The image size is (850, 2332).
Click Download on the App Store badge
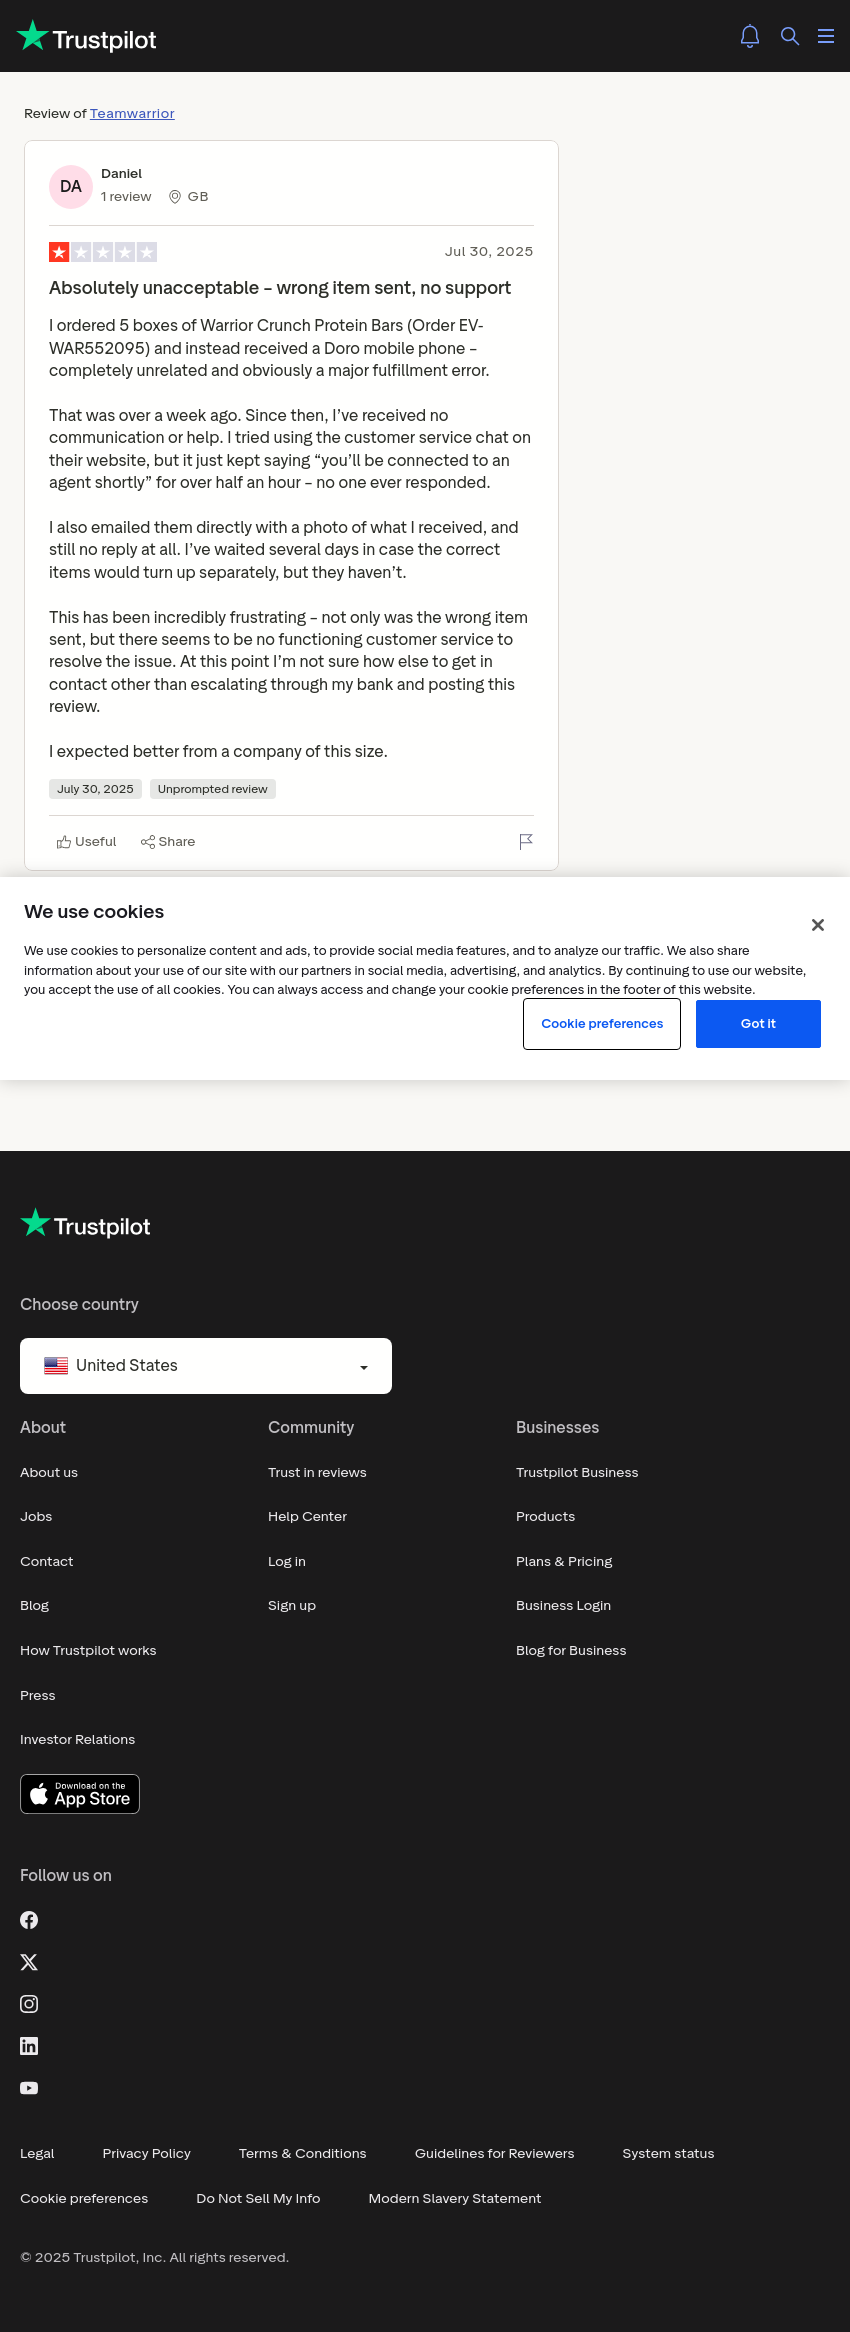[x=80, y=1794]
